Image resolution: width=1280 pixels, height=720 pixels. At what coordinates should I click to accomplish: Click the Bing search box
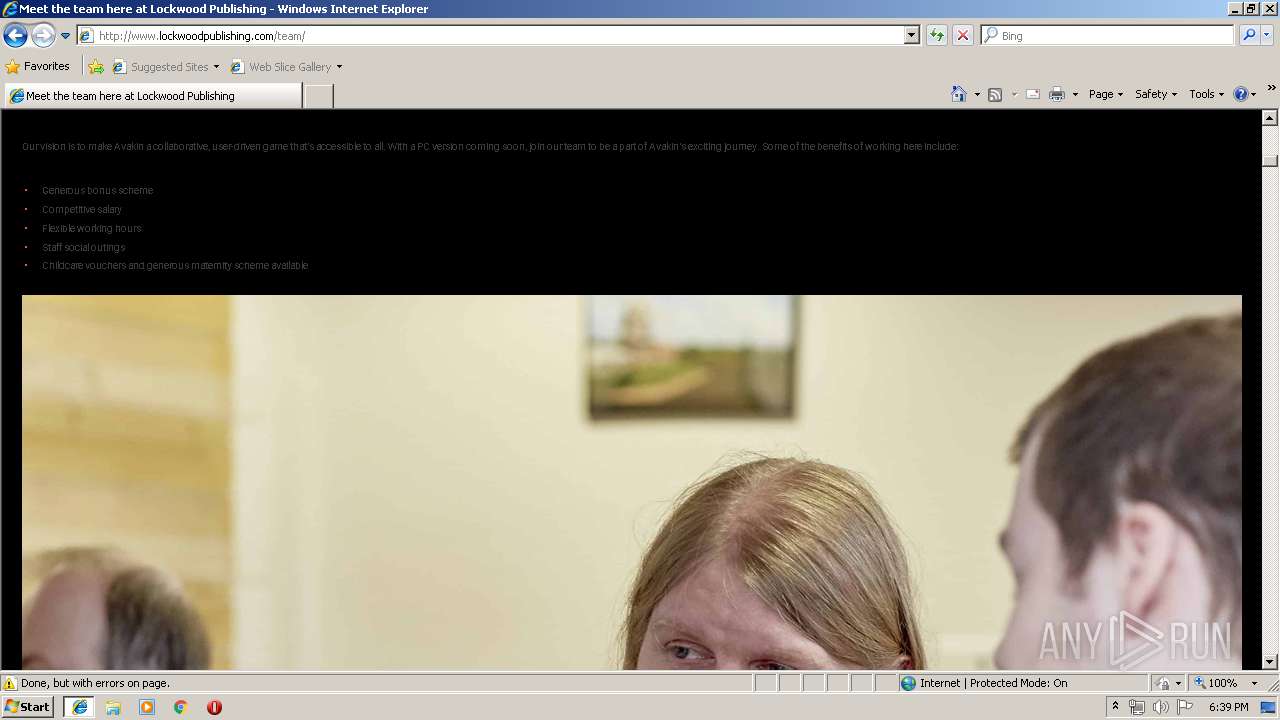[x=1108, y=35]
